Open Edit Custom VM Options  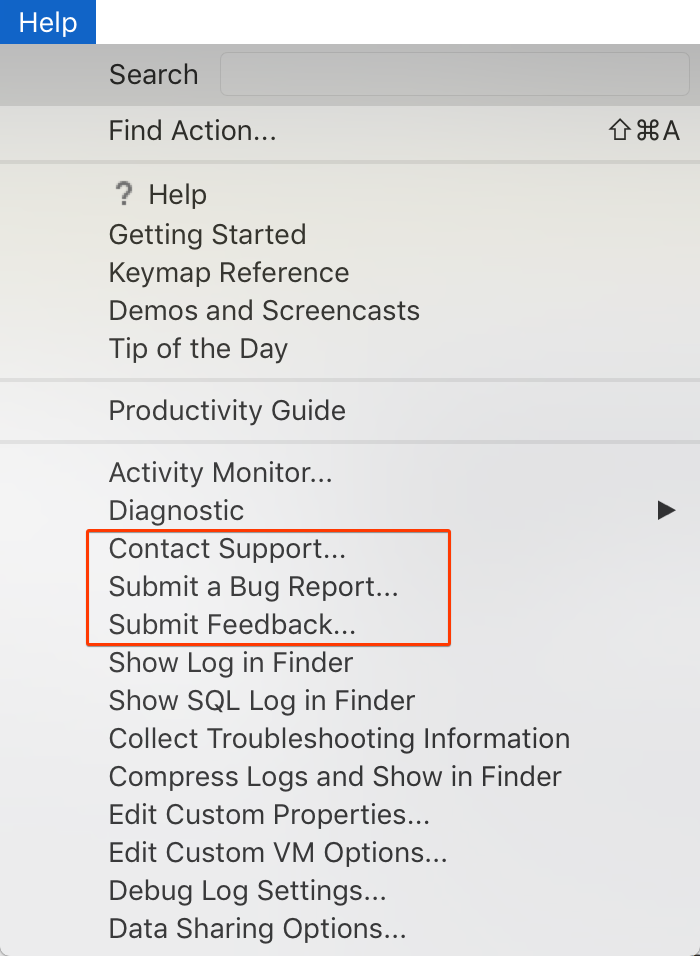pyautogui.click(x=350, y=852)
